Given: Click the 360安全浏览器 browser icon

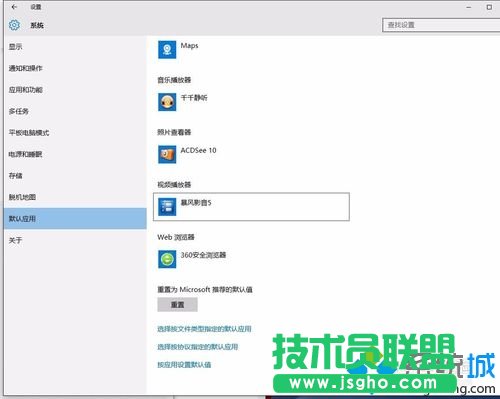Looking at the screenshot, I should 167,259.
